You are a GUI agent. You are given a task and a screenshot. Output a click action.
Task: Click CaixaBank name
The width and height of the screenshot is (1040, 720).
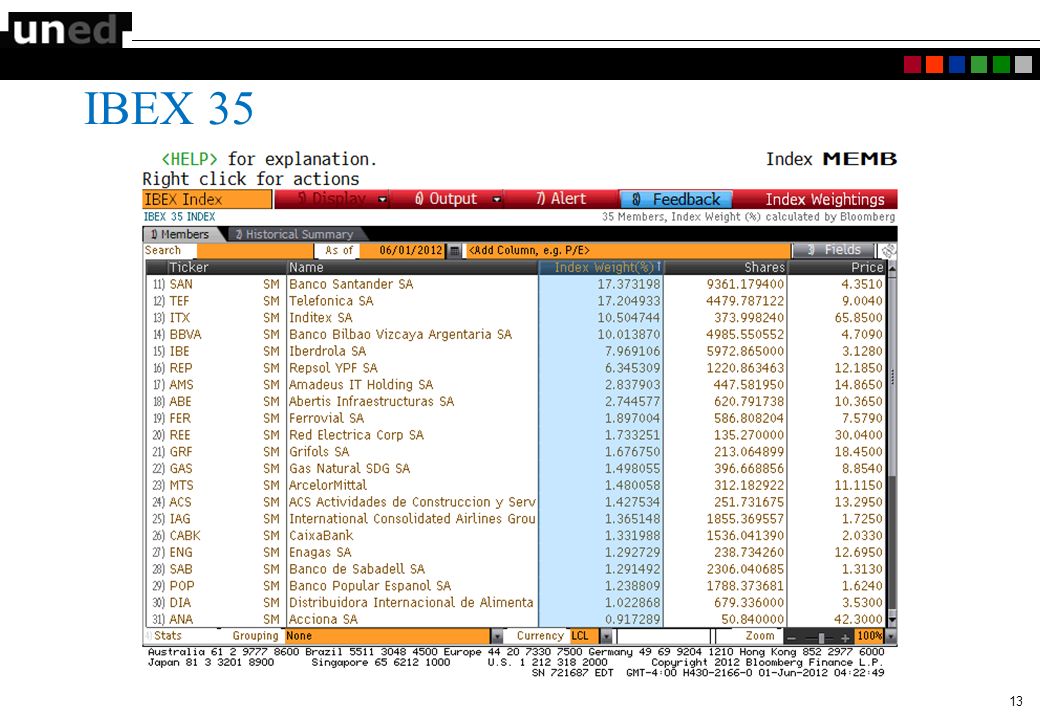pos(321,536)
